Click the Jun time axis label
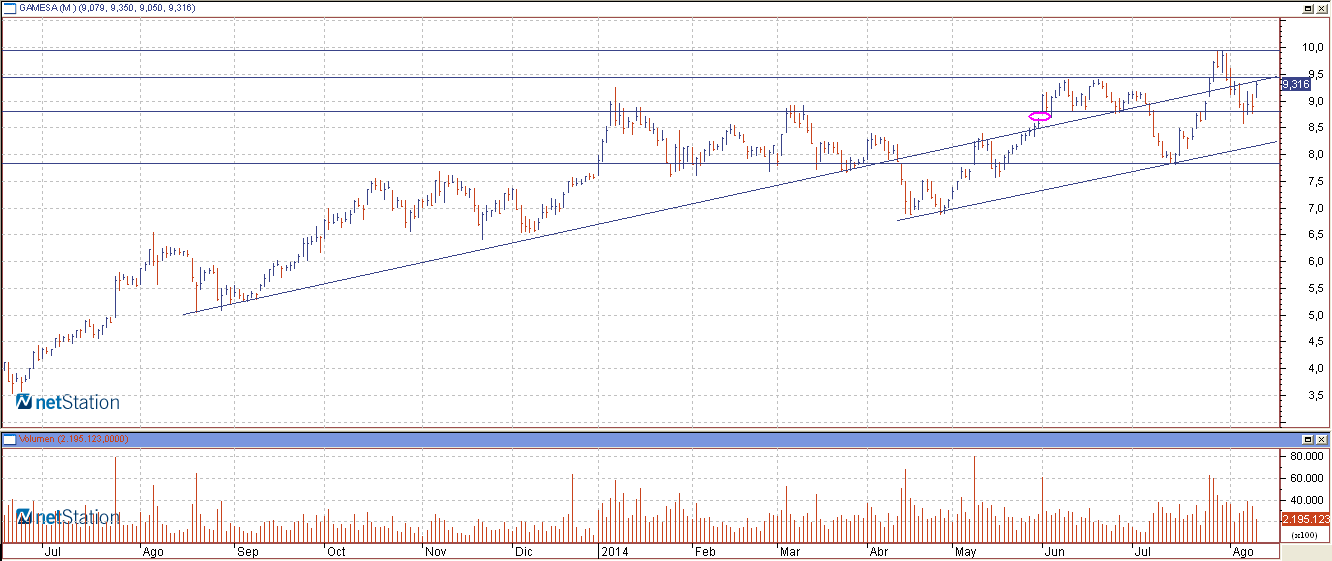The width and height of the screenshot is (1332, 561). click(x=1056, y=551)
